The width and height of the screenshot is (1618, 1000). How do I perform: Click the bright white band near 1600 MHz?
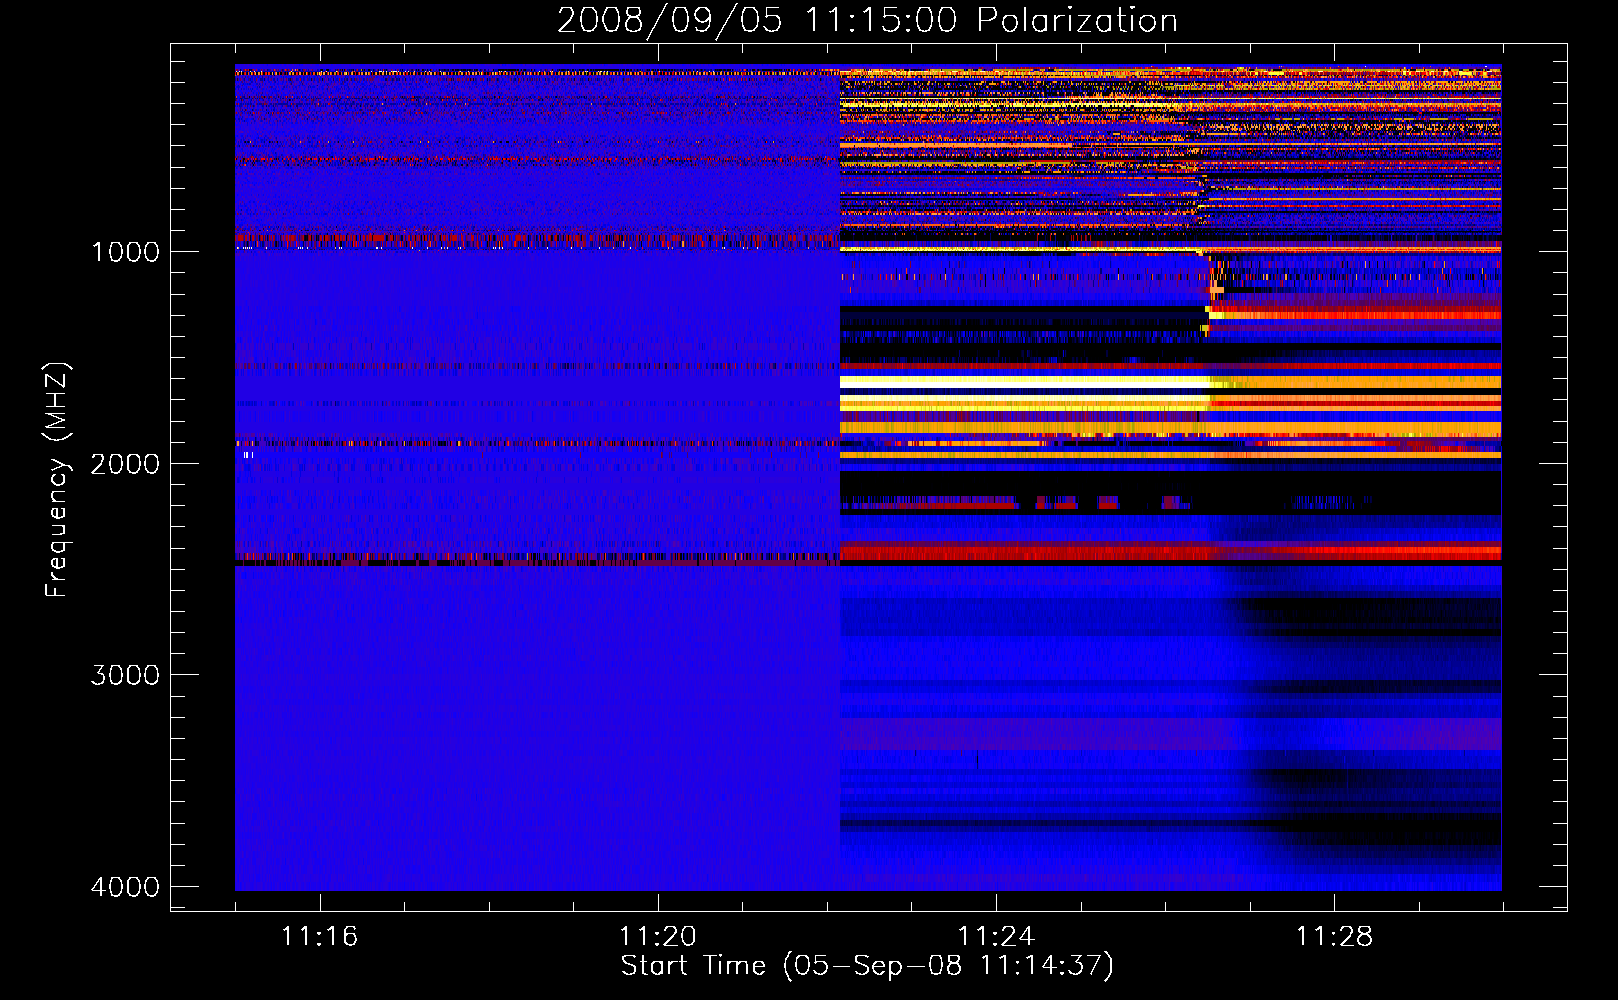click(1024, 382)
